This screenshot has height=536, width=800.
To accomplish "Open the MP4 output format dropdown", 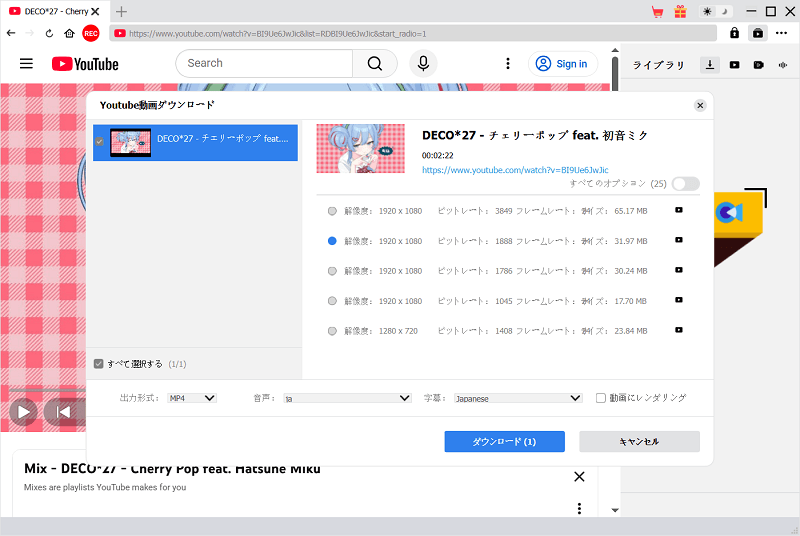I will (x=192, y=398).
